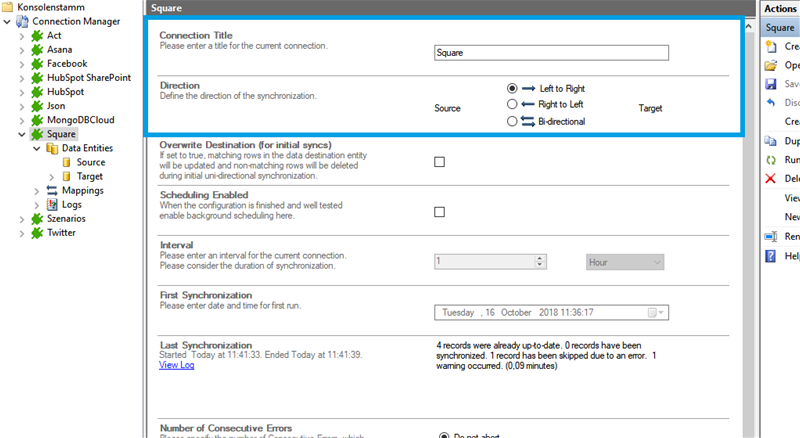The image size is (800, 438).
Task: Click the green Run refresh icon
Action: pyautogui.click(x=771, y=160)
